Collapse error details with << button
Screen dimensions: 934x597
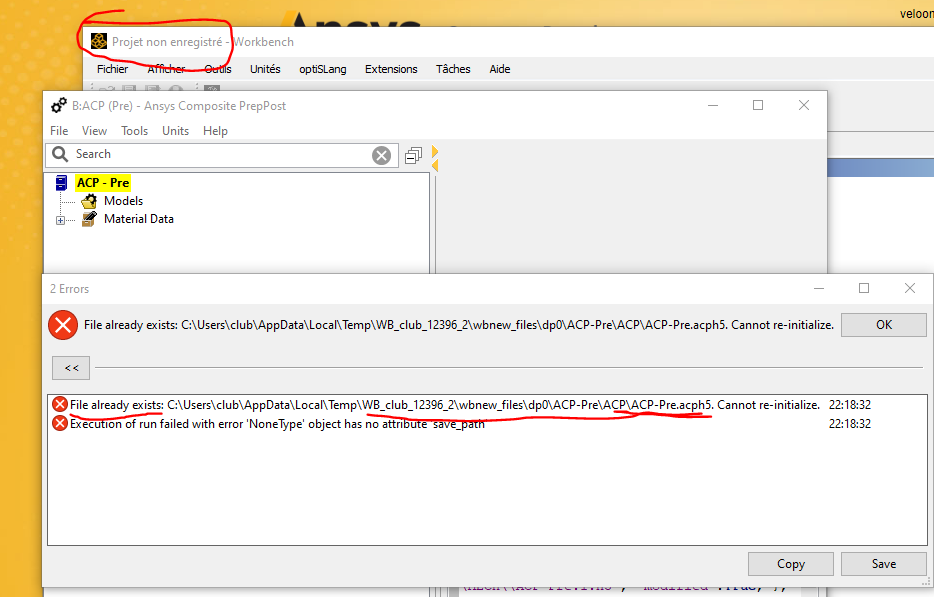click(x=71, y=368)
